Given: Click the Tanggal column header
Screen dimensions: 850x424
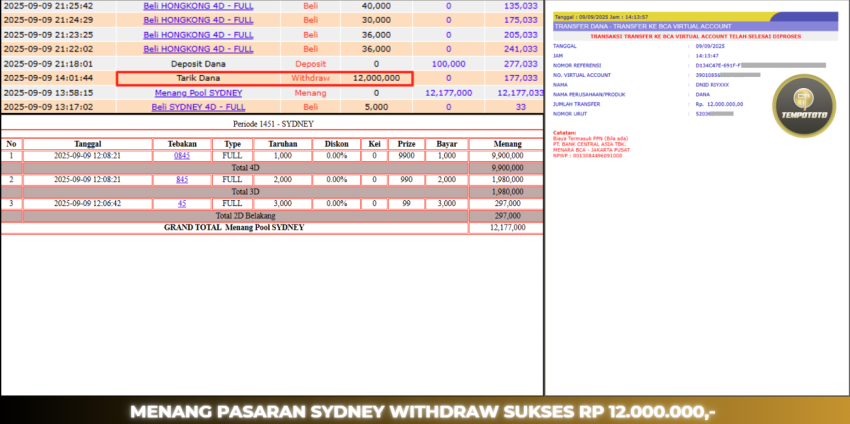Looking at the screenshot, I should coord(88,144).
